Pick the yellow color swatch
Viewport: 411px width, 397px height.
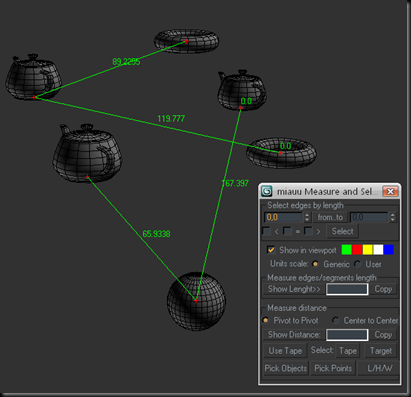368,250
